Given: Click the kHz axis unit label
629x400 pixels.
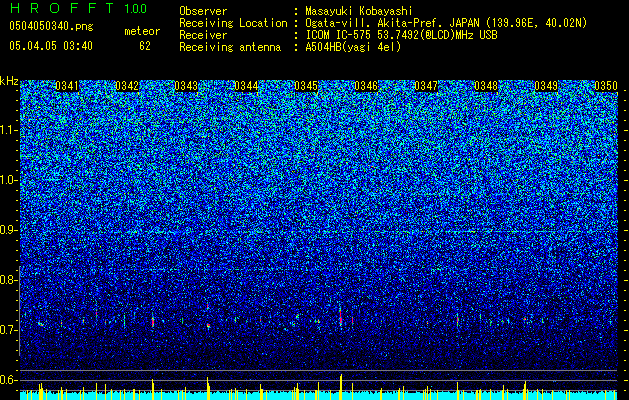Looking at the screenshot, I should point(9,81).
